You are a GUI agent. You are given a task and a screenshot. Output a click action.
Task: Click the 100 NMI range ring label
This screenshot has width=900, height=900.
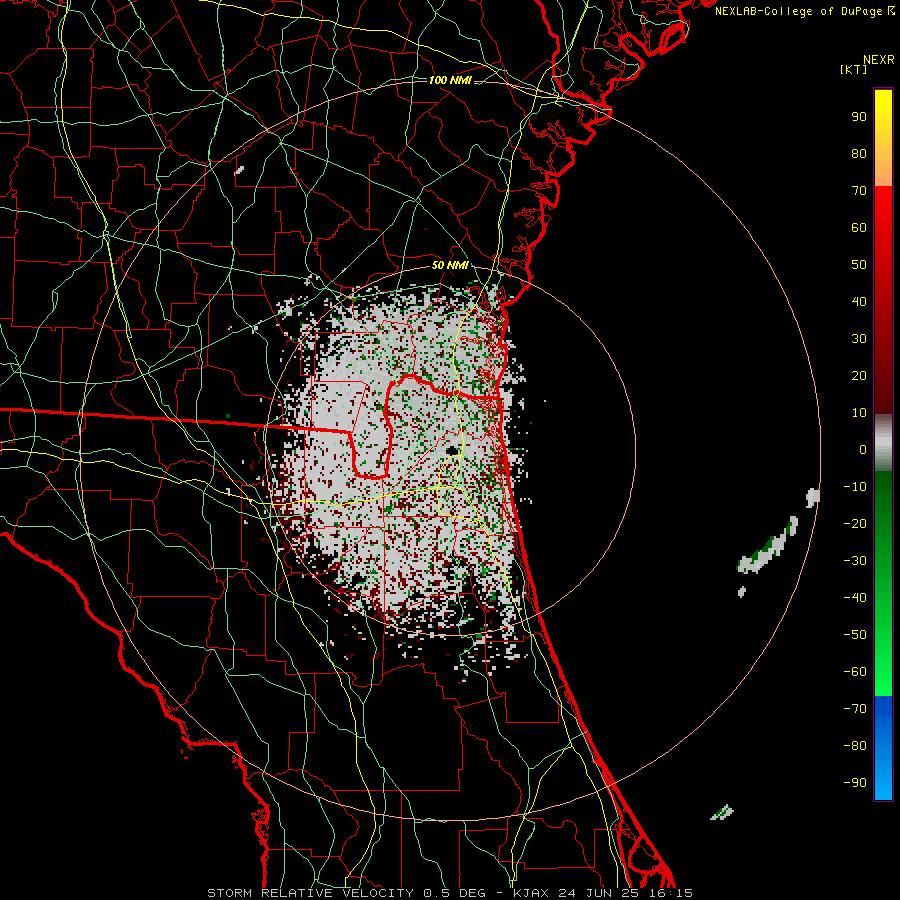point(450,80)
